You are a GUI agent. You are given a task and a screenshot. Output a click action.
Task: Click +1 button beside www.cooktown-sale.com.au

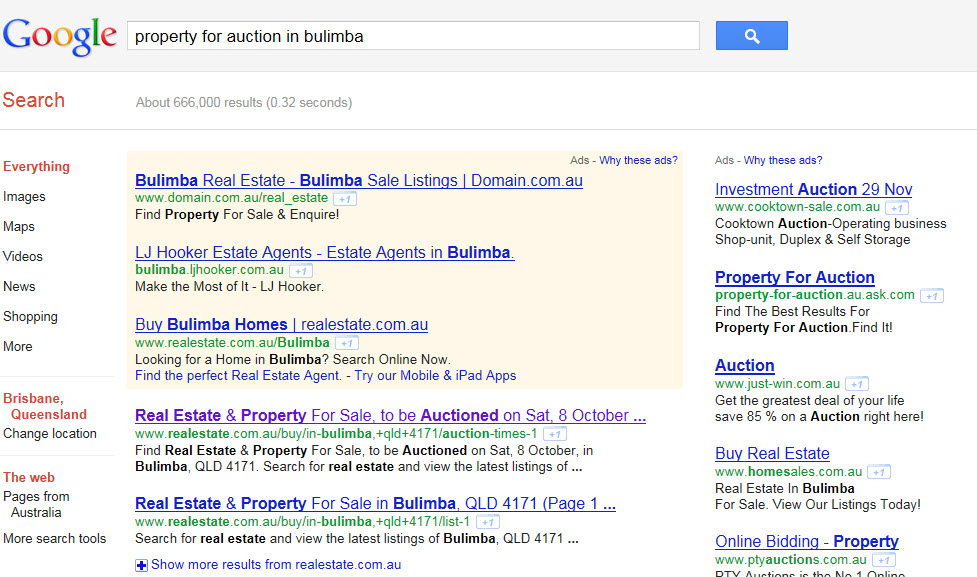click(x=897, y=208)
